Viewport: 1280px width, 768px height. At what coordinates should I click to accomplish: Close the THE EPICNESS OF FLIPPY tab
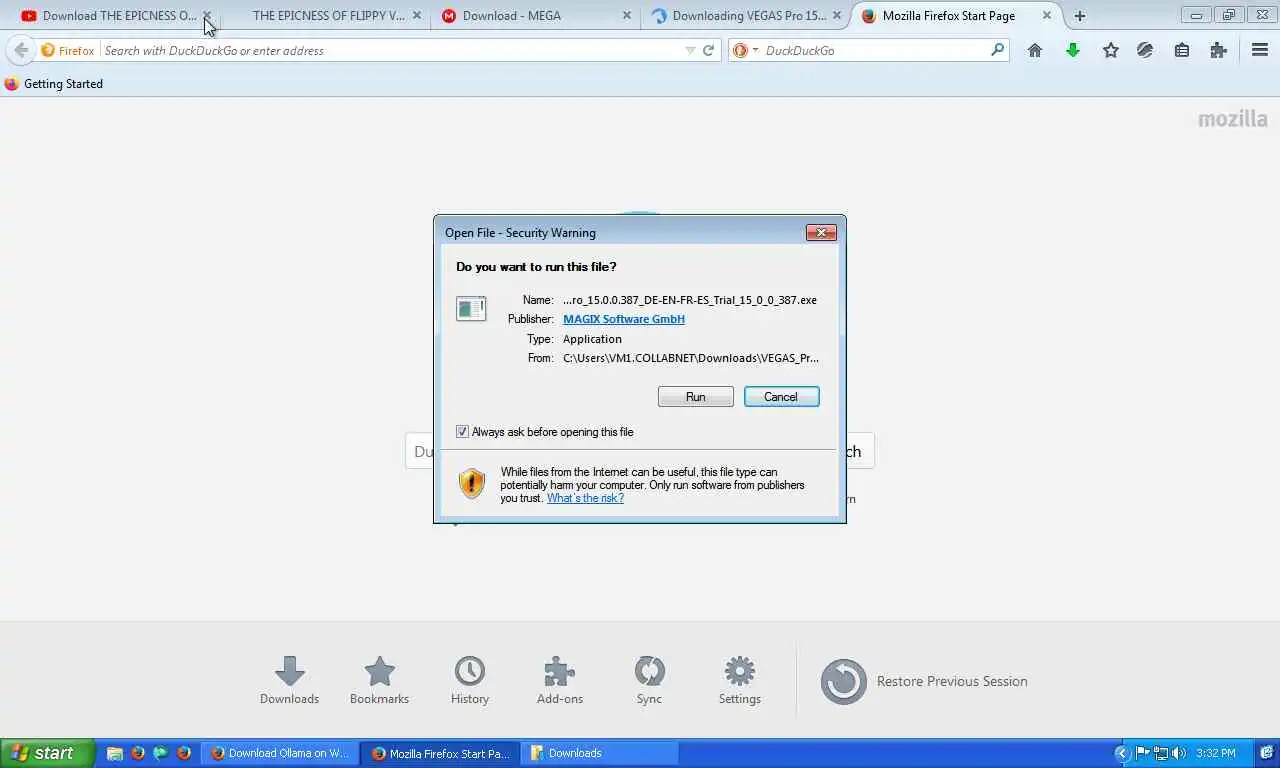417,16
